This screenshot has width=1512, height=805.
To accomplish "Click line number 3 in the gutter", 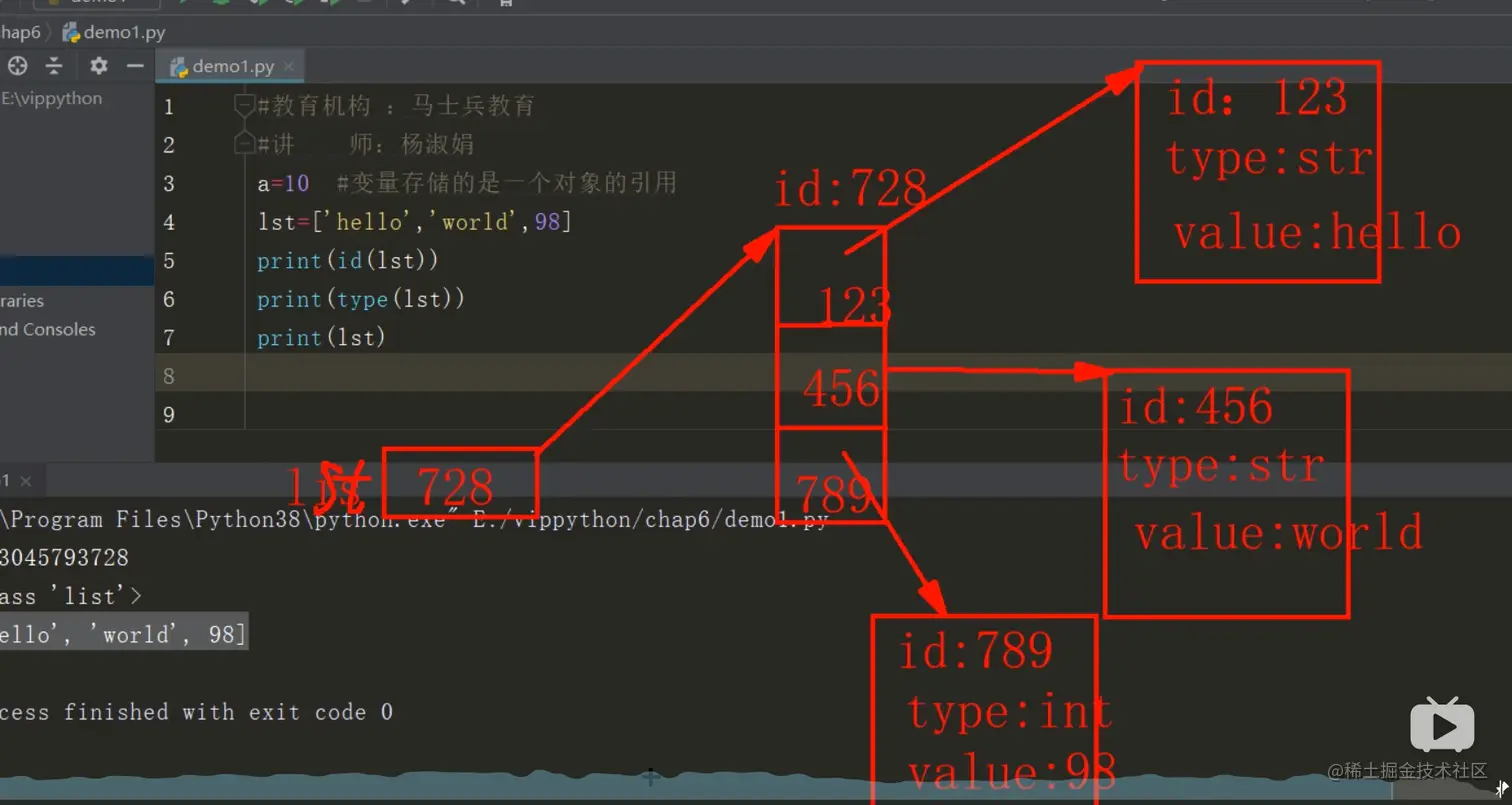I will 168,183.
